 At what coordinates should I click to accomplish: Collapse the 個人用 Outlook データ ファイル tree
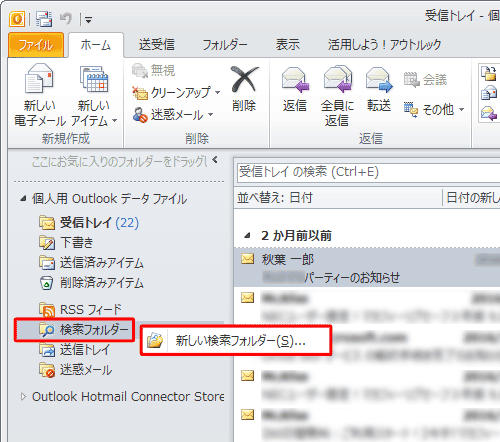23,199
